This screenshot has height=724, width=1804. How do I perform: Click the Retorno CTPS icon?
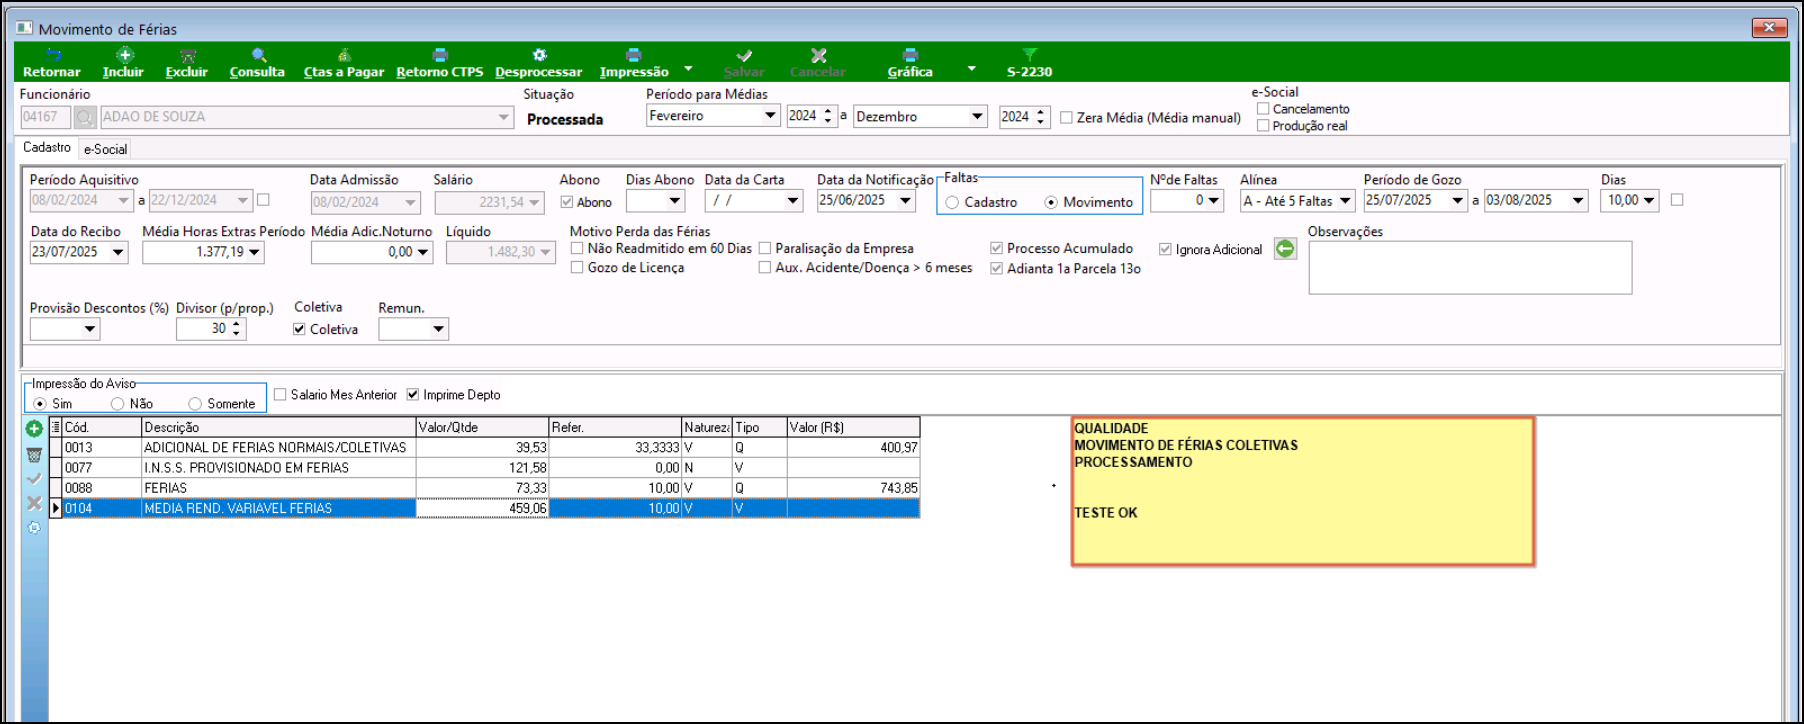[x=440, y=55]
